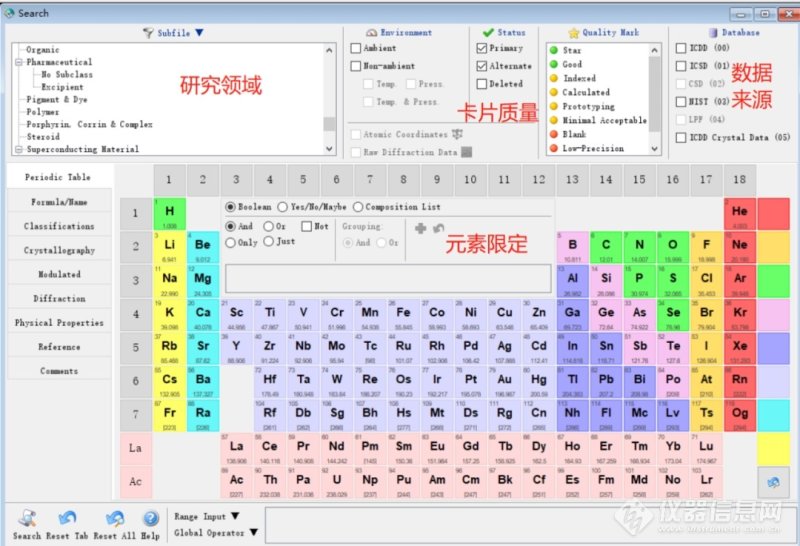
Task: Select the Fe element tile
Action: point(403,313)
